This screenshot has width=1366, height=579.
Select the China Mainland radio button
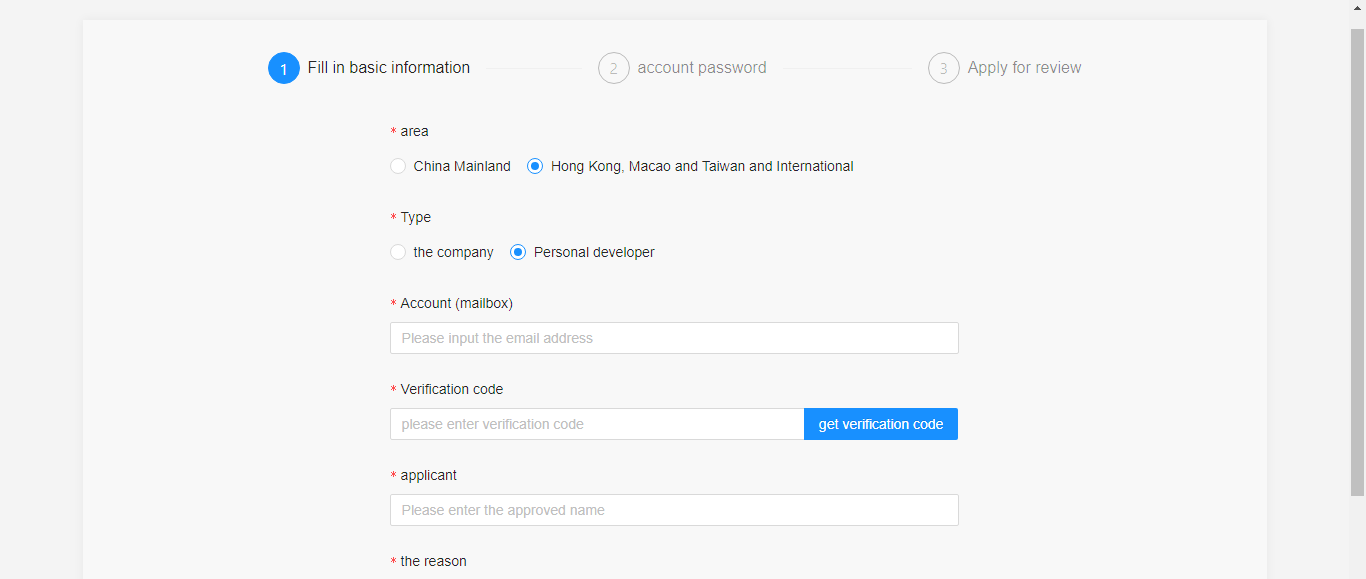[x=398, y=166]
